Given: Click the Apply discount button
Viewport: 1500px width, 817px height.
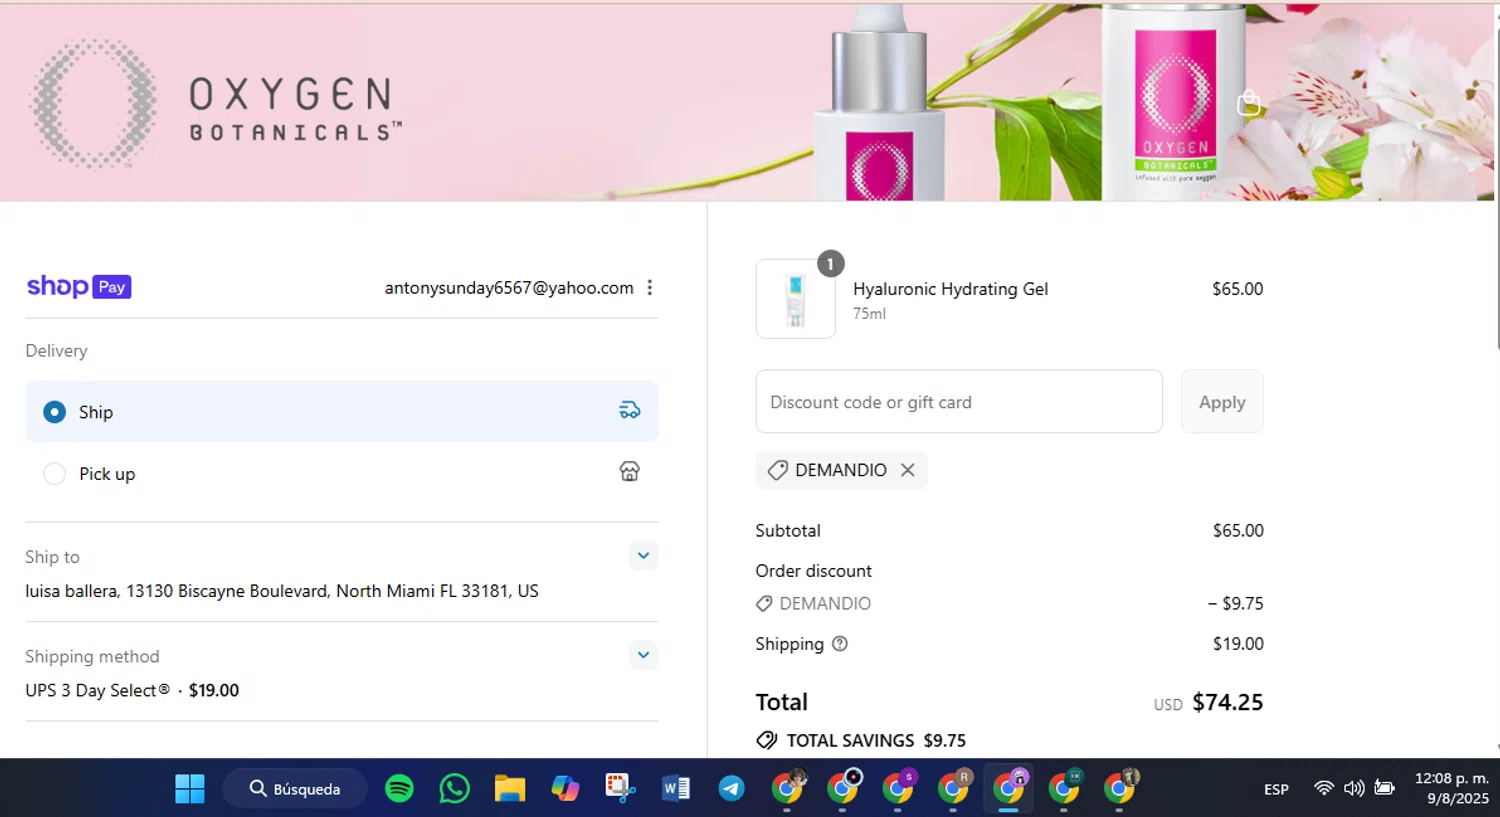Looking at the screenshot, I should click(1222, 402).
